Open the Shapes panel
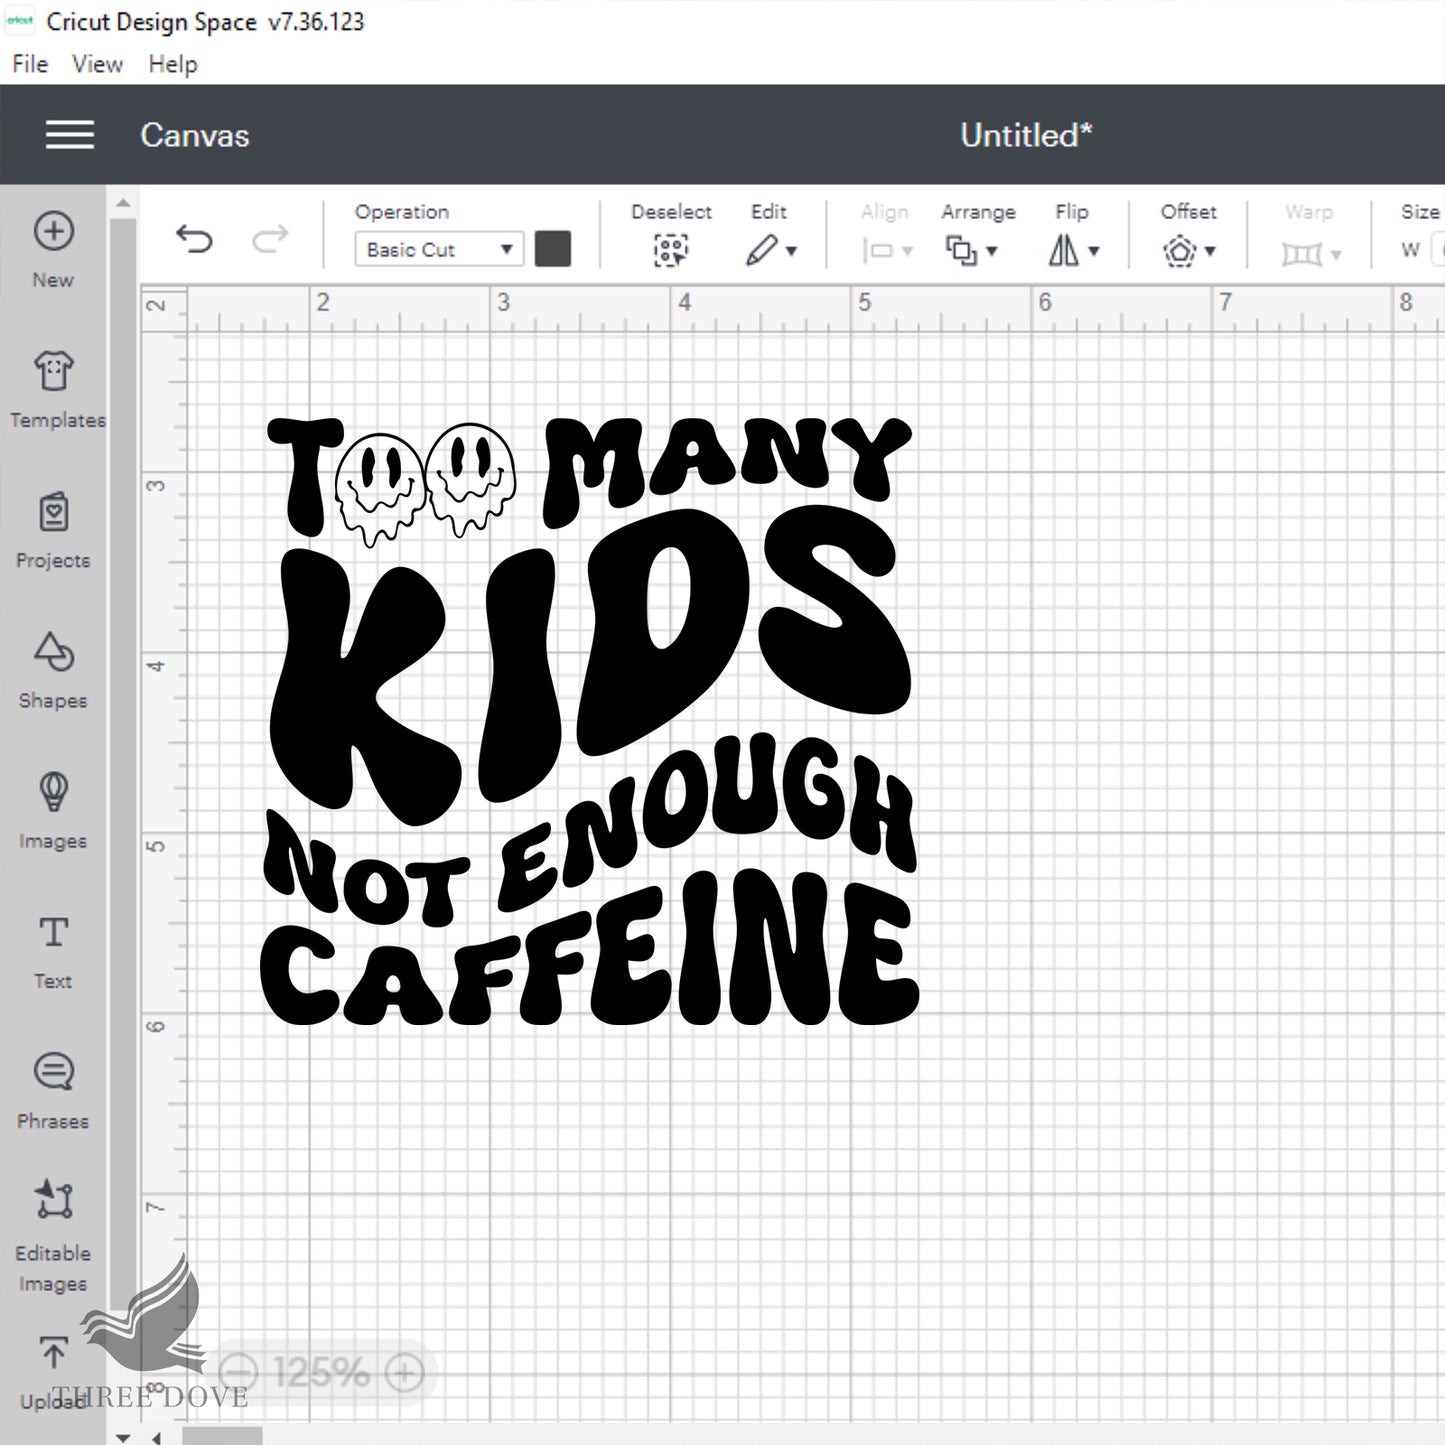The image size is (1445, 1445). (x=53, y=670)
